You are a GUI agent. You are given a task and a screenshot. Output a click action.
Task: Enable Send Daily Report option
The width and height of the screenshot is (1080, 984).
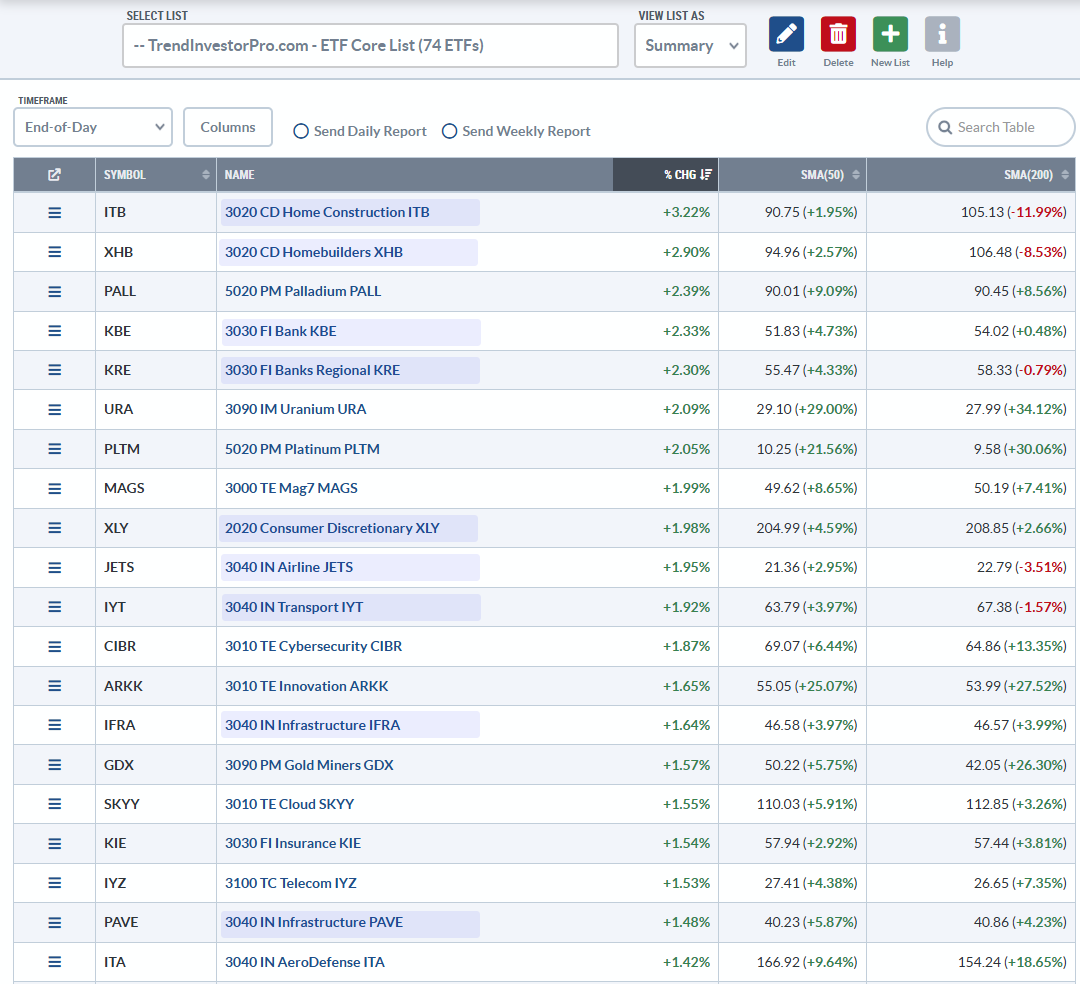tap(301, 131)
